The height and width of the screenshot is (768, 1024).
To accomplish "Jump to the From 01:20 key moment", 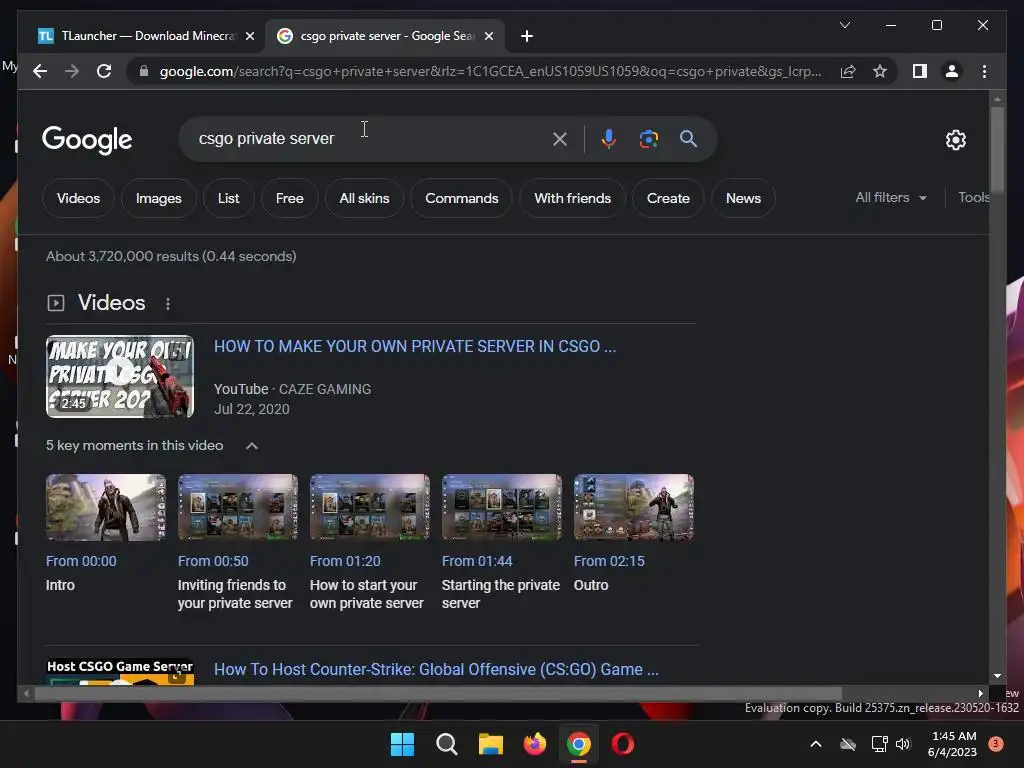I will tap(345, 561).
